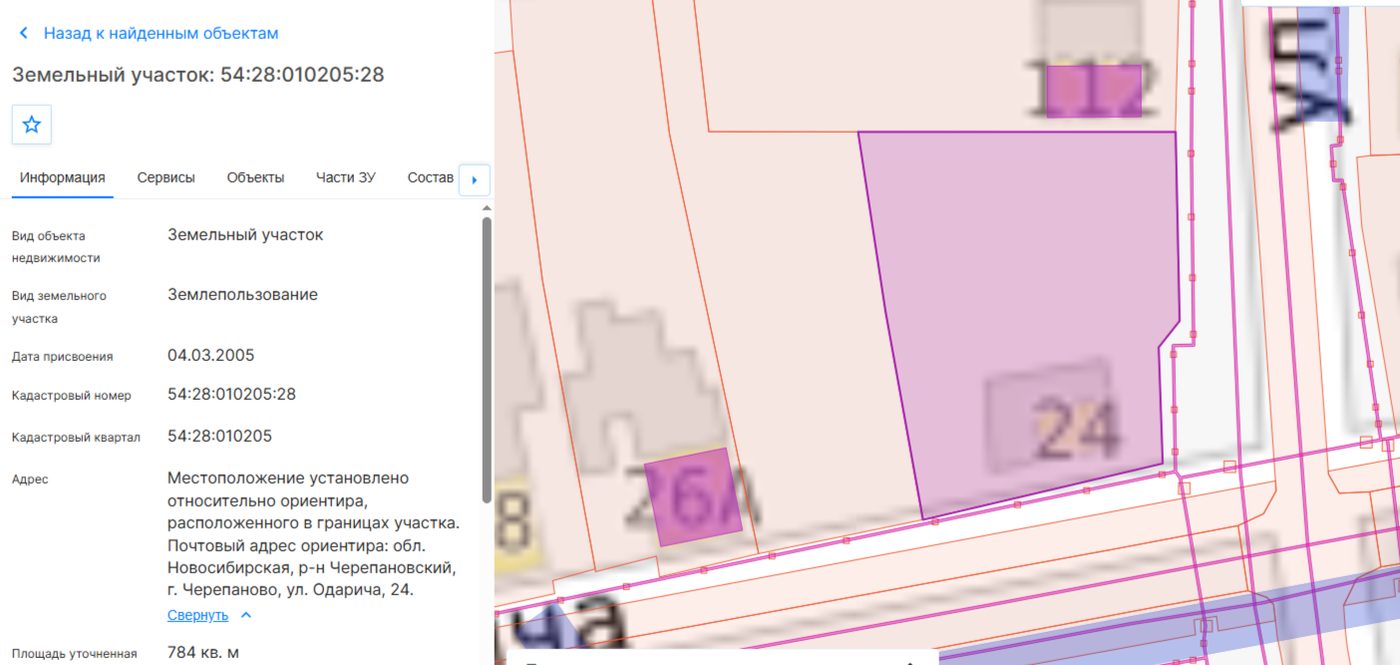Click the purple square near label 17

[1094, 91]
